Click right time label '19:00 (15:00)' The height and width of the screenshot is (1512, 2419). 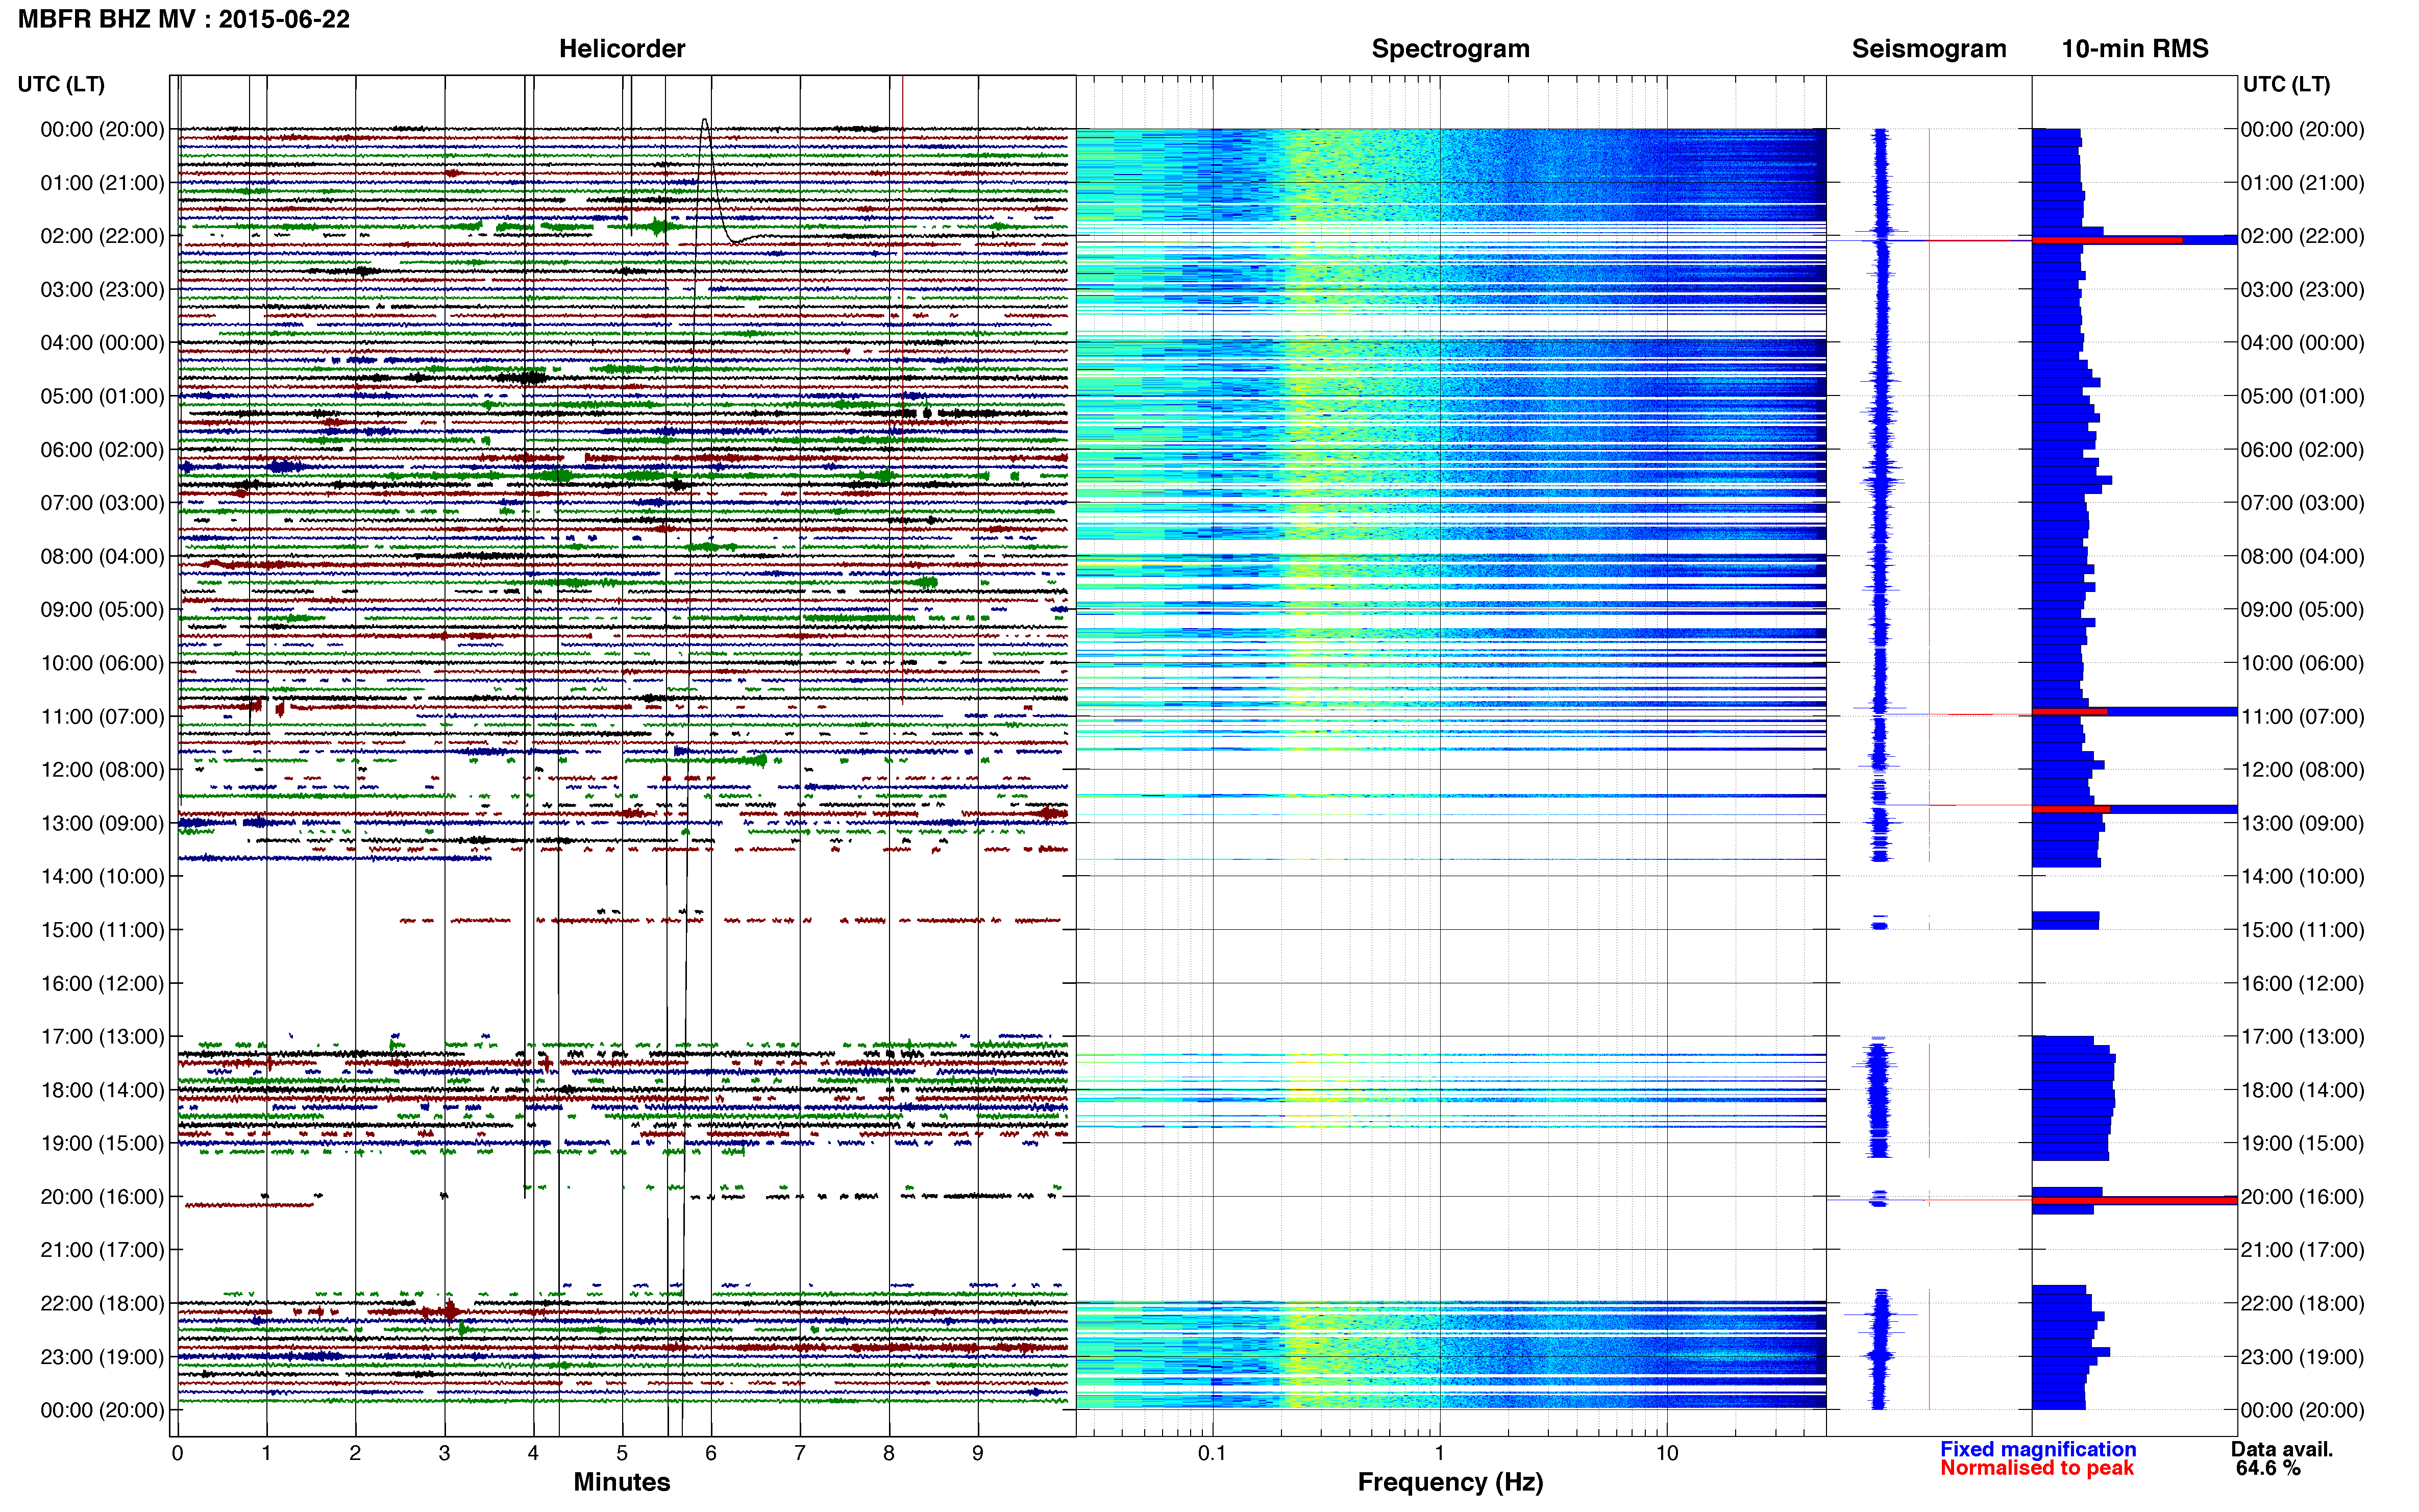(2302, 1143)
